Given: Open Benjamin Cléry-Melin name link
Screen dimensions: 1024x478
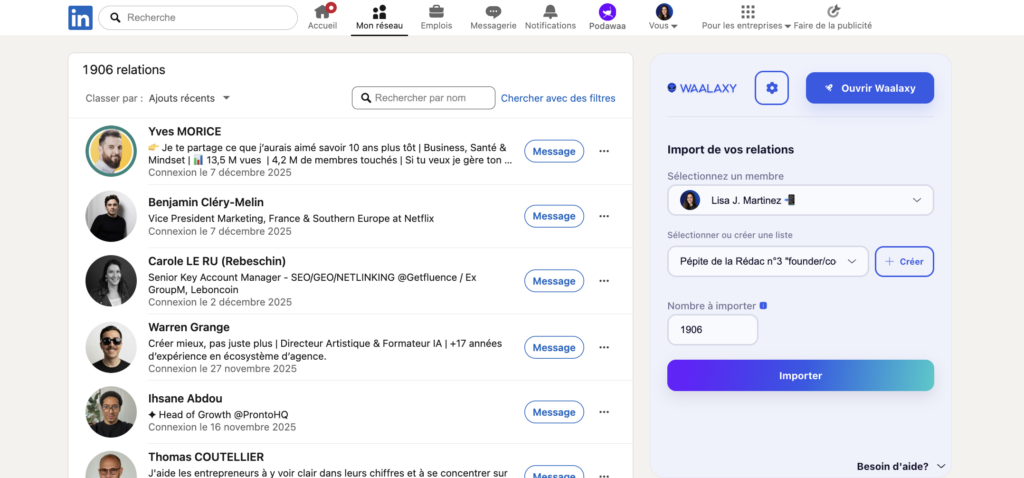Looking at the screenshot, I should (206, 202).
